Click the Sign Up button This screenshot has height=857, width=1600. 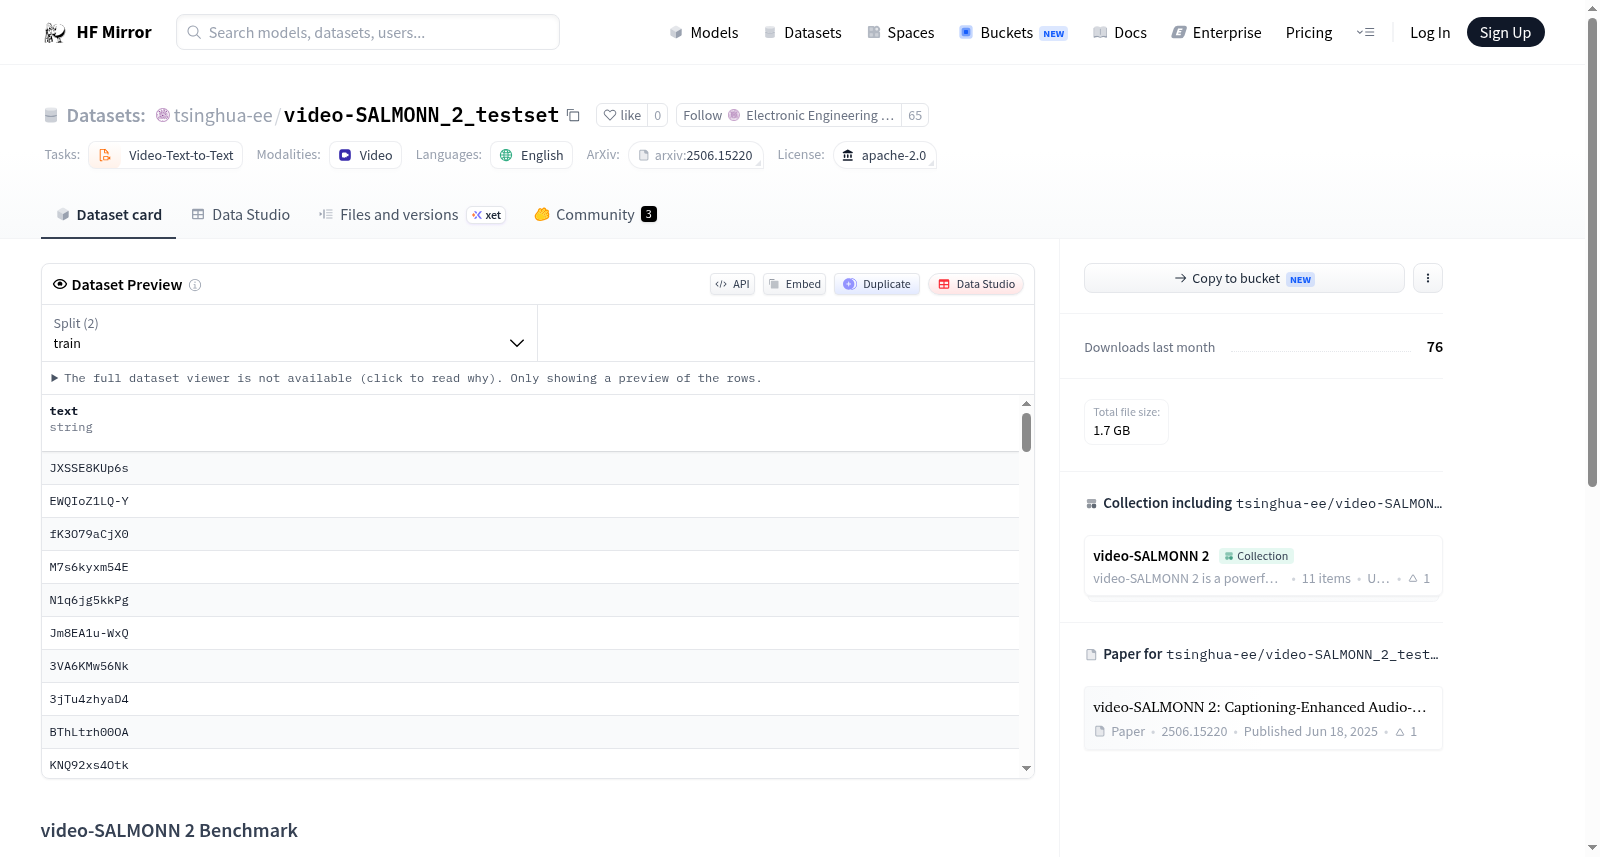click(1505, 33)
